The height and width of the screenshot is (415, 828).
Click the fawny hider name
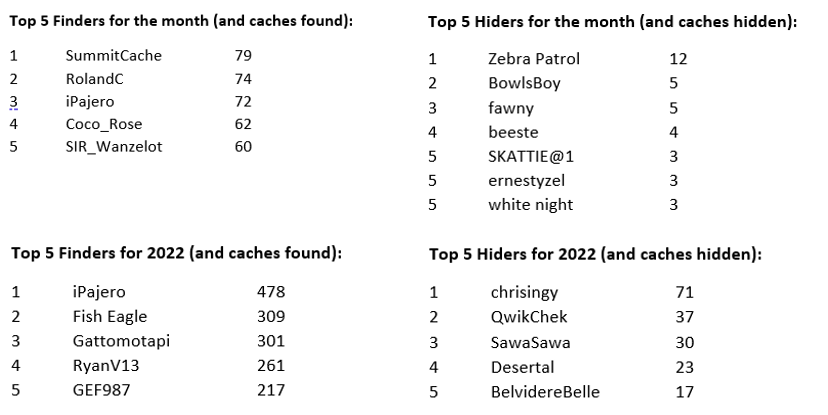click(511, 108)
